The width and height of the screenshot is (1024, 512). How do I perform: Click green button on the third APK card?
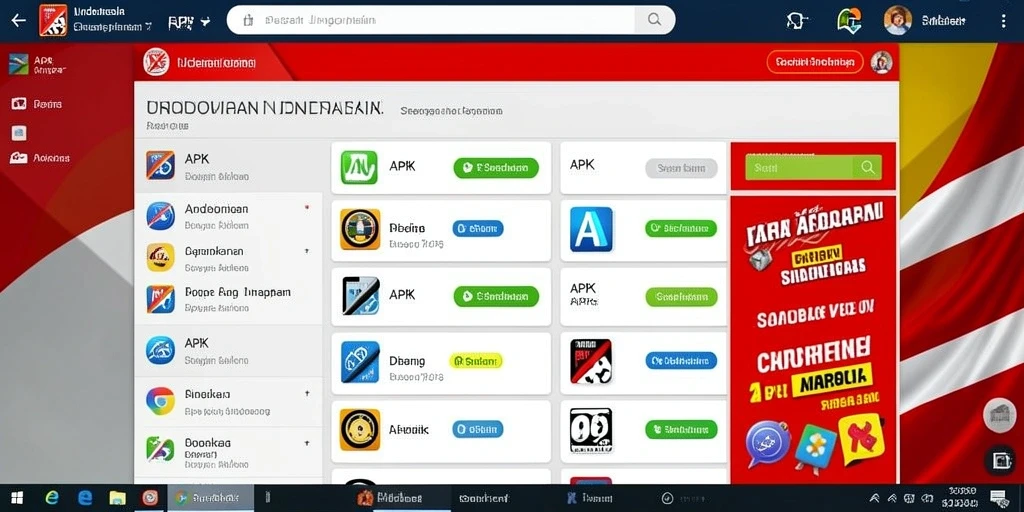(496, 296)
